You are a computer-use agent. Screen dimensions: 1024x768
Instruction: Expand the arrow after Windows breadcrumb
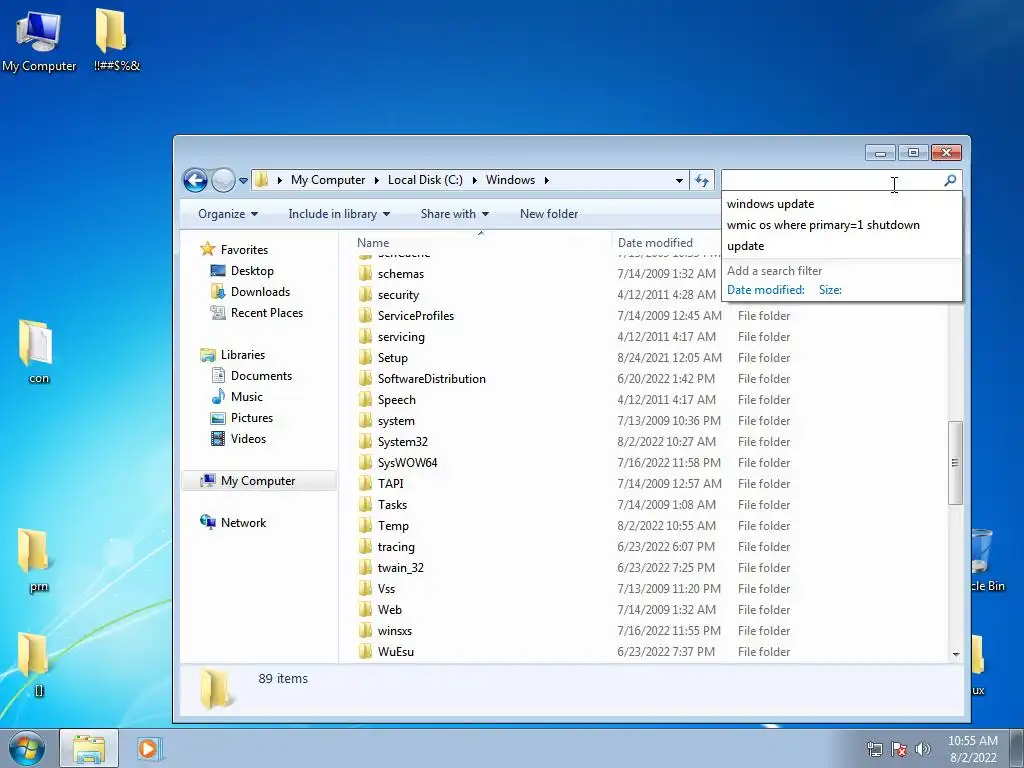[x=547, y=180]
